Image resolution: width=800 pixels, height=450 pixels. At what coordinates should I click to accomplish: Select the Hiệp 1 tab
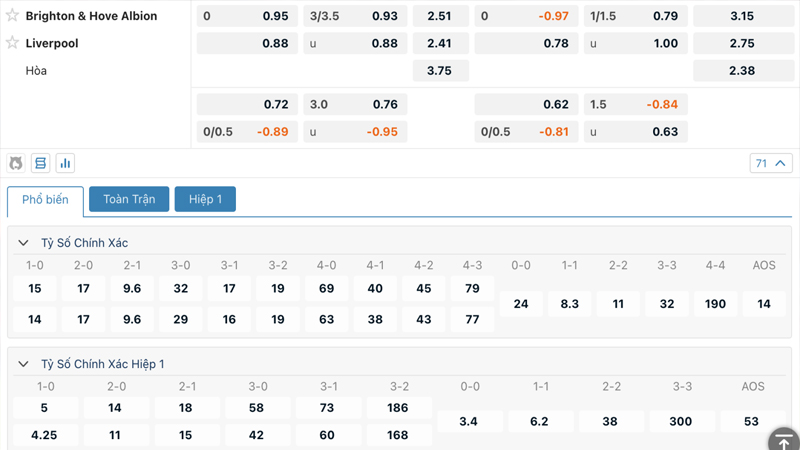point(205,199)
